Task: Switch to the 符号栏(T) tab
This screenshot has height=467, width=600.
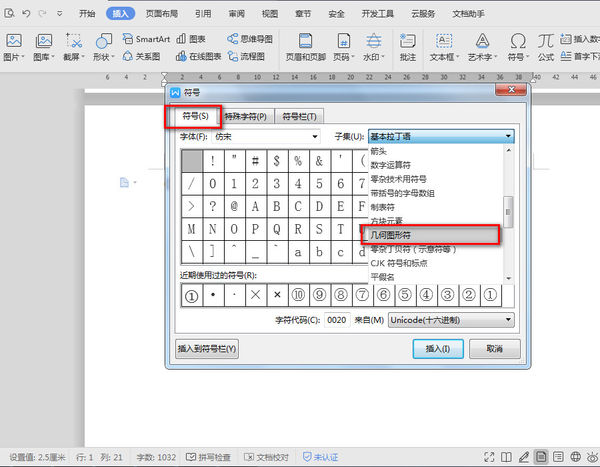Action: pos(299,116)
